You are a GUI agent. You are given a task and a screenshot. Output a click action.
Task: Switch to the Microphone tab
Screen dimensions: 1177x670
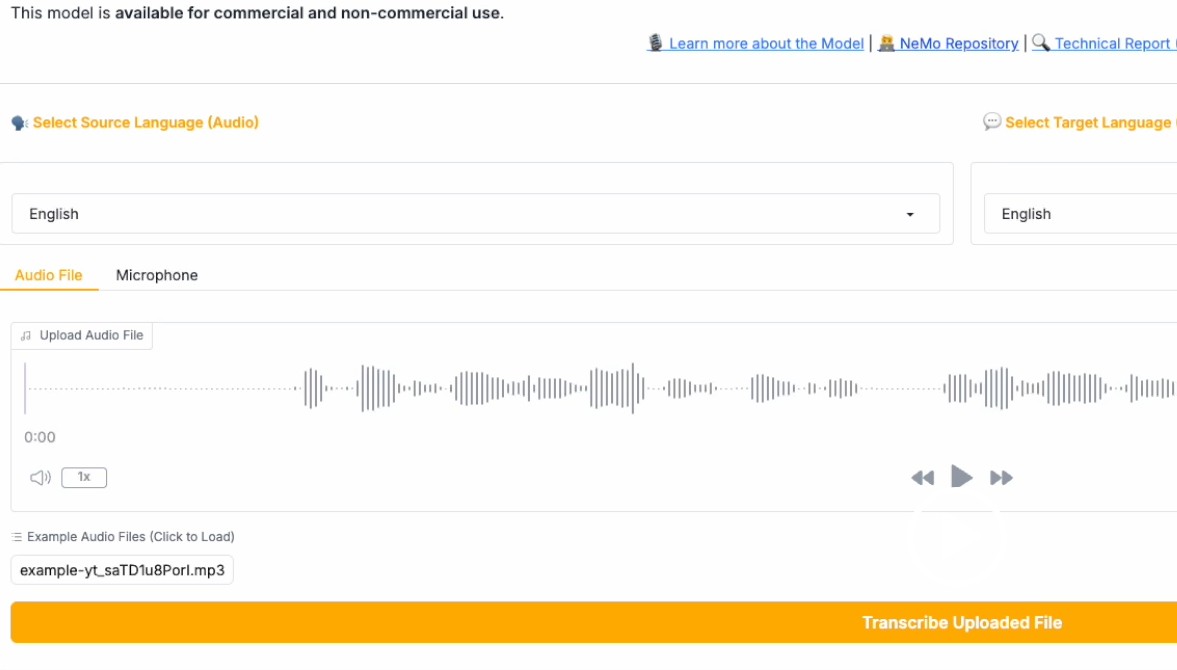157,275
